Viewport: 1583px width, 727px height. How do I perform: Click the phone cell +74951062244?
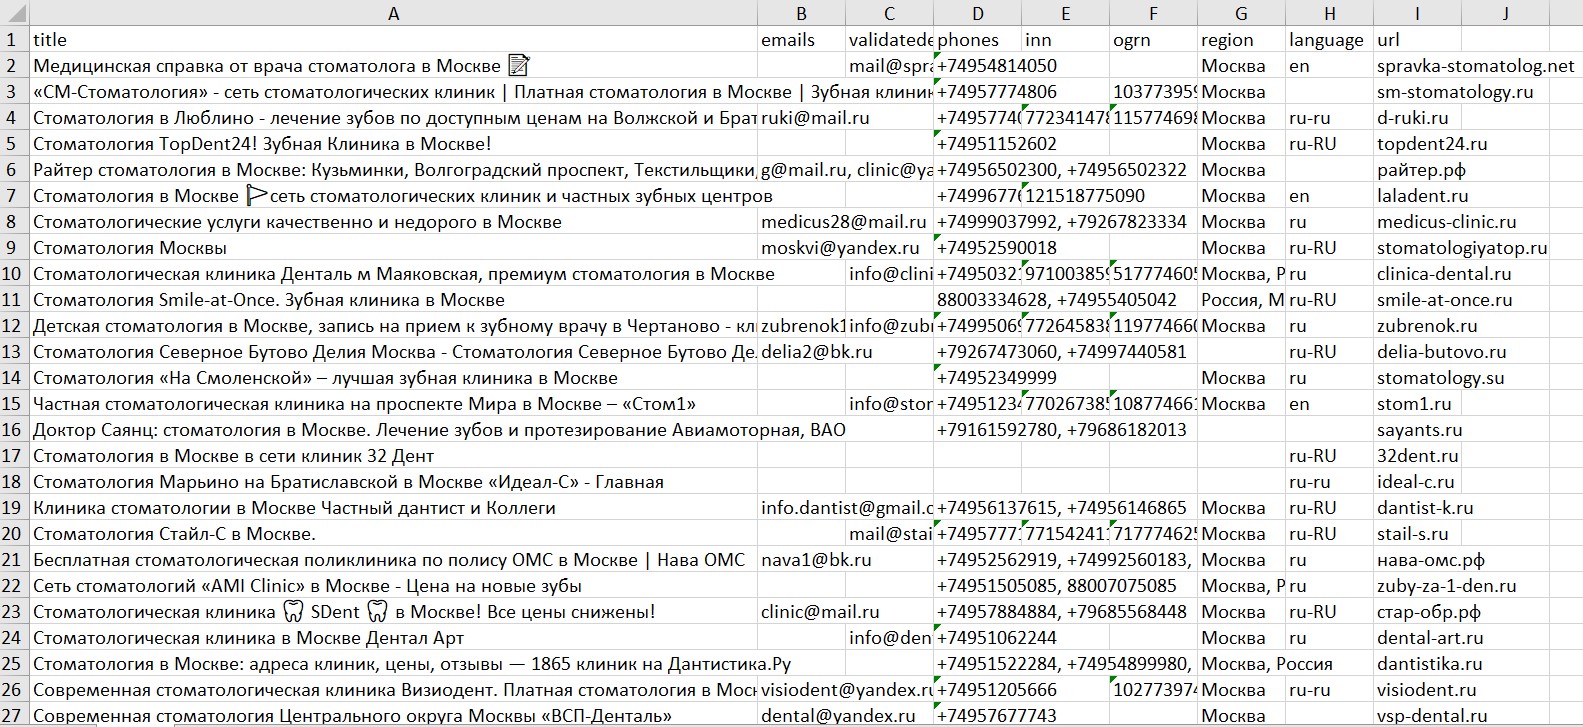coord(996,638)
